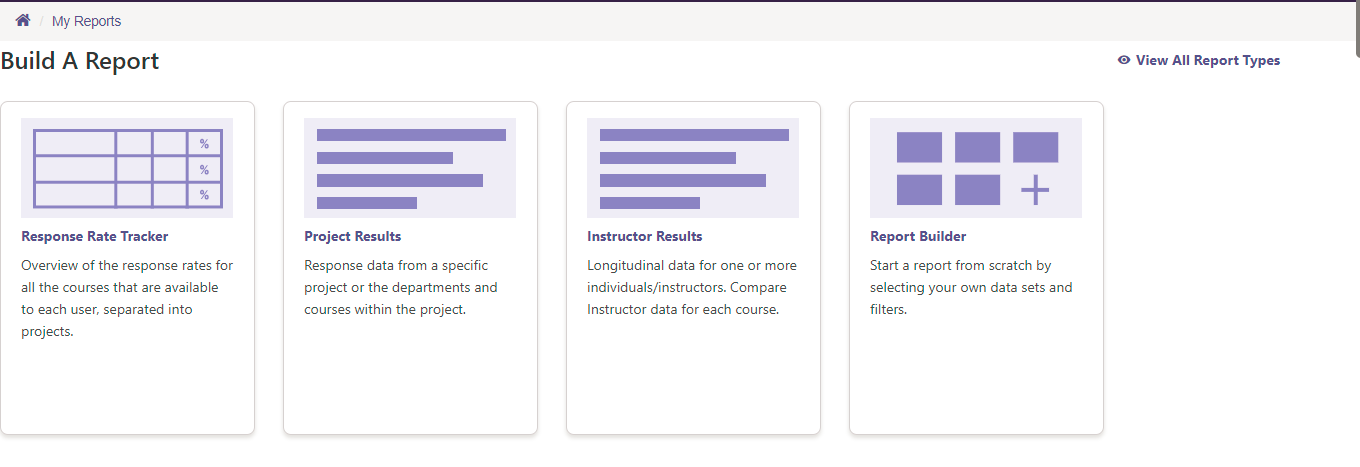The image size is (1360, 467).
Task: Click the Response Rate Tracker description text
Action: point(127,298)
